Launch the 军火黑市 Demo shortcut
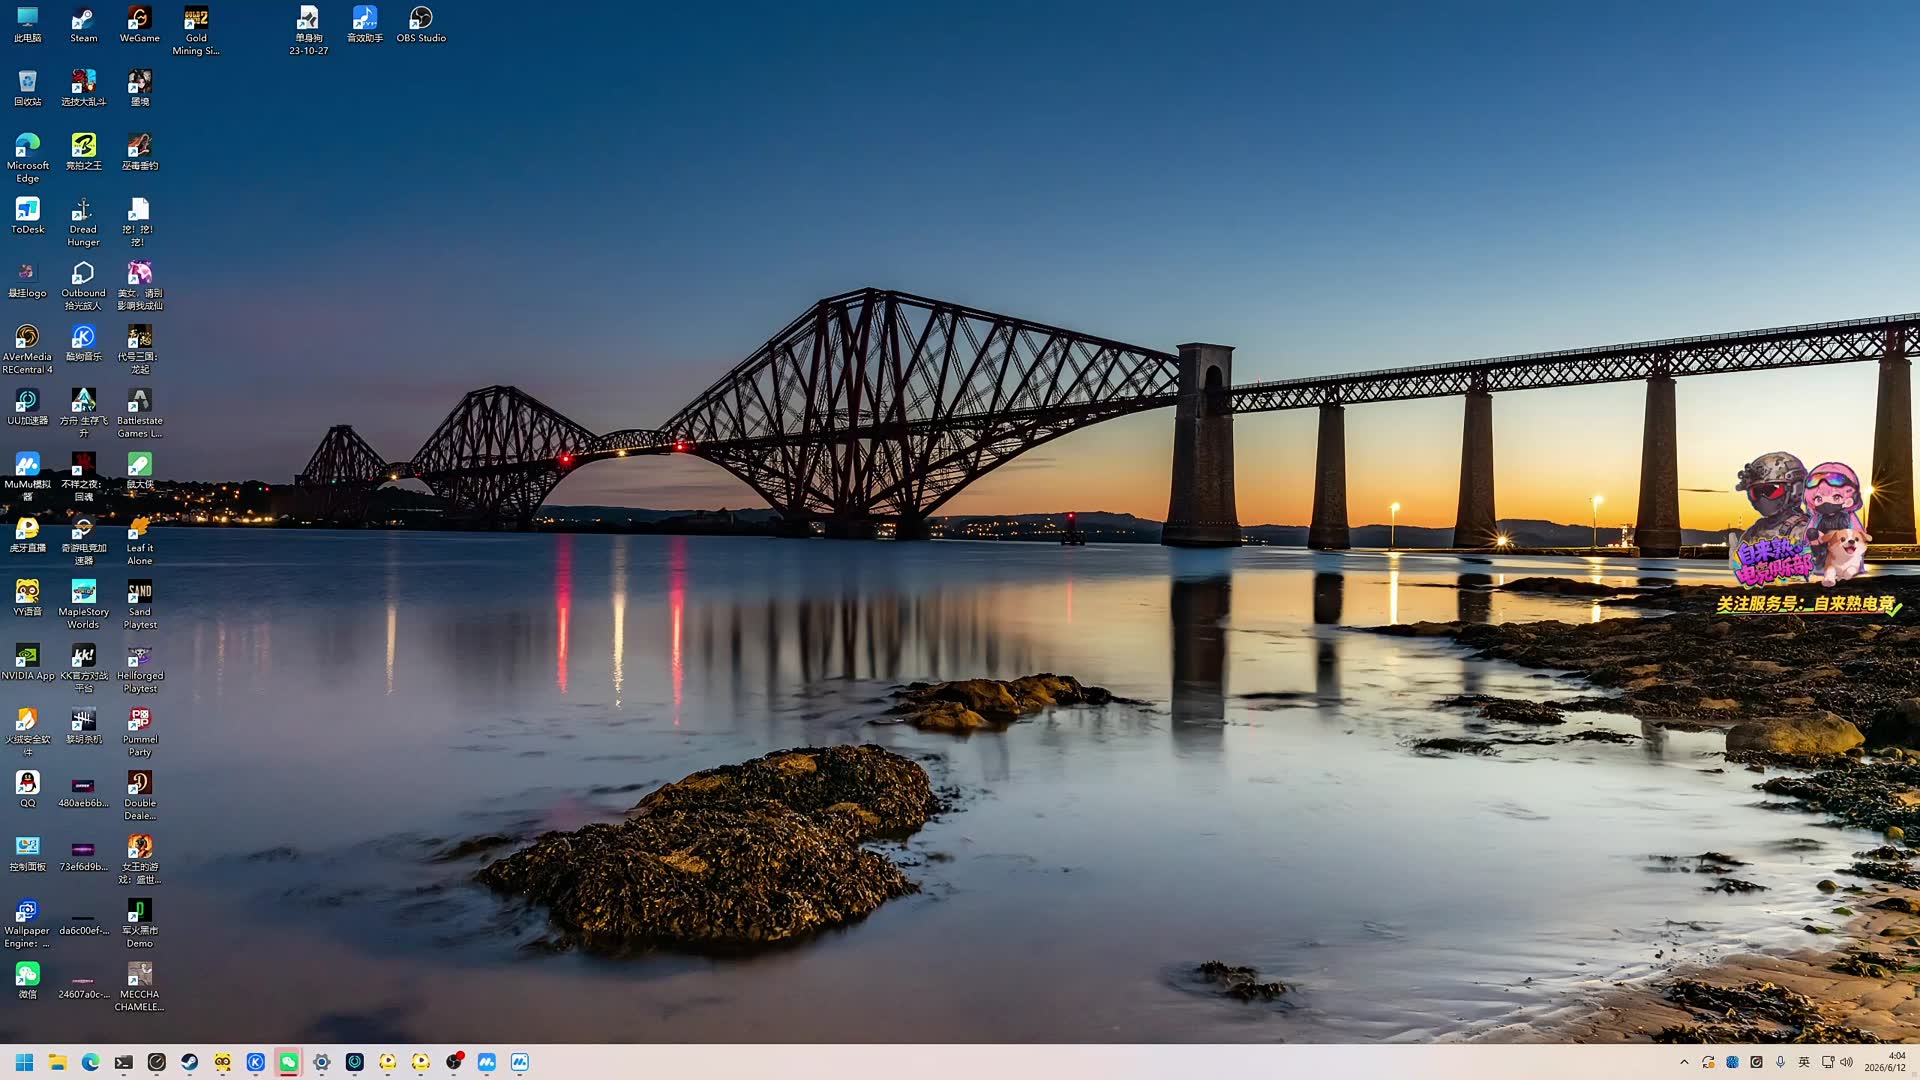The height and width of the screenshot is (1080, 1920). pyautogui.click(x=139, y=923)
